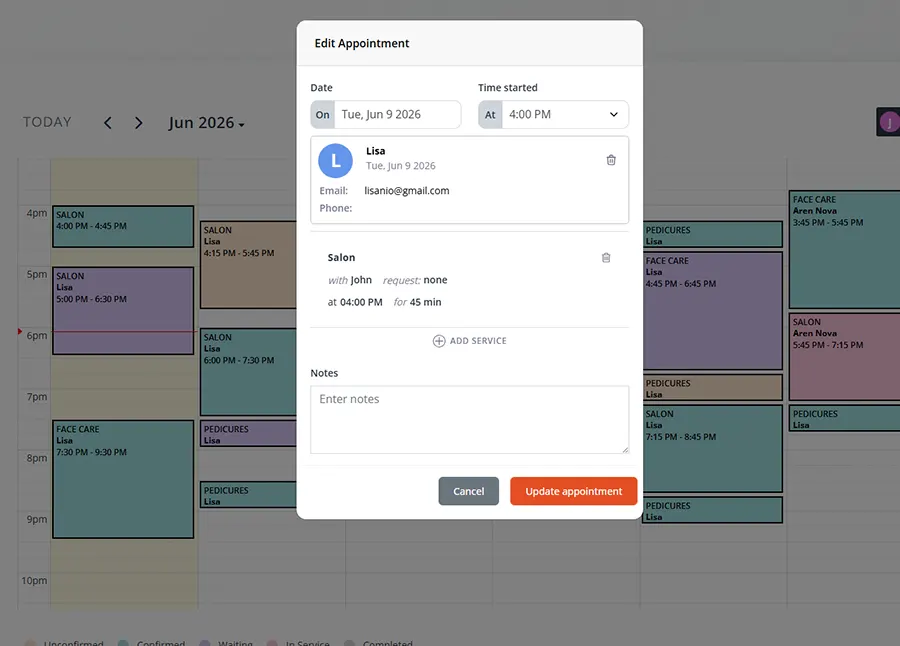The width and height of the screenshot is (900, 646).
Task: Remove Salon service with trash icon
Action: [606, 258]
